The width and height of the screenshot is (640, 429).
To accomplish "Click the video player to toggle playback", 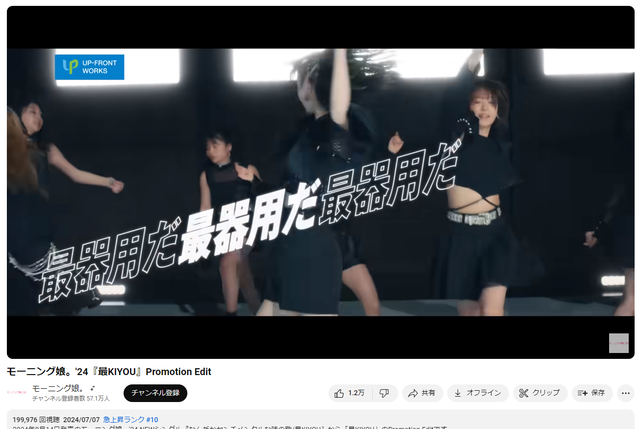I will tap(320, 182).
